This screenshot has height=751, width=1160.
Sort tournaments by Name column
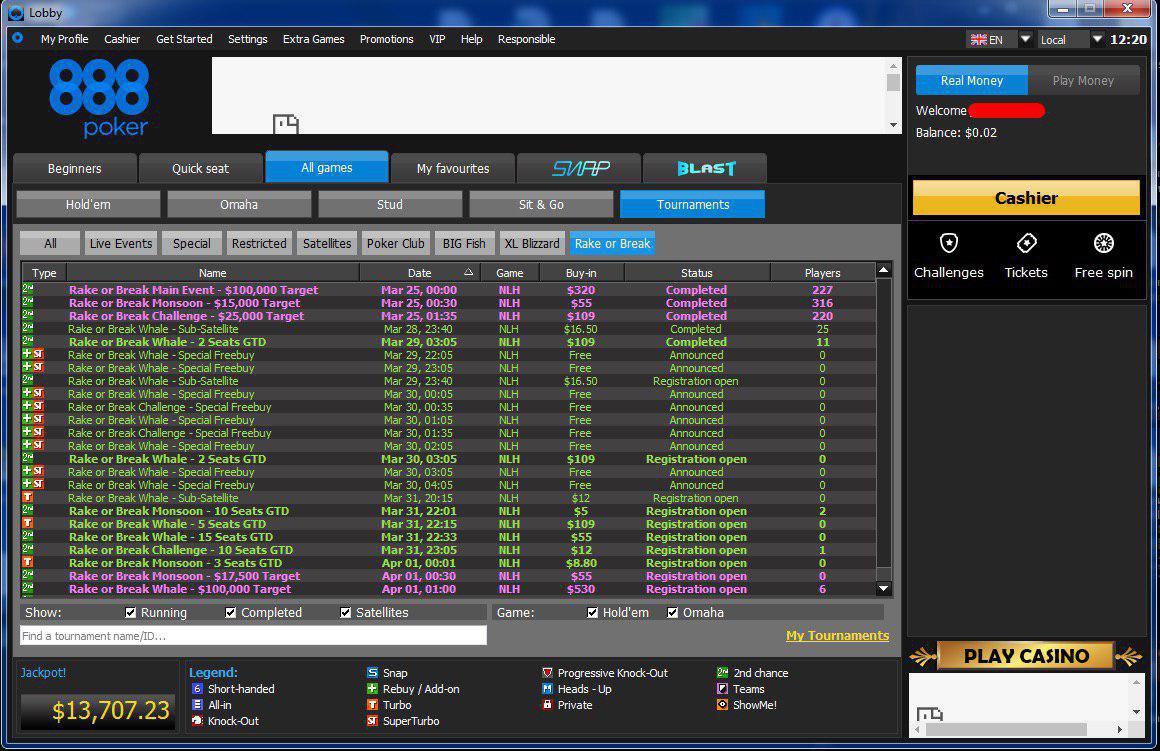coord(212,273)
